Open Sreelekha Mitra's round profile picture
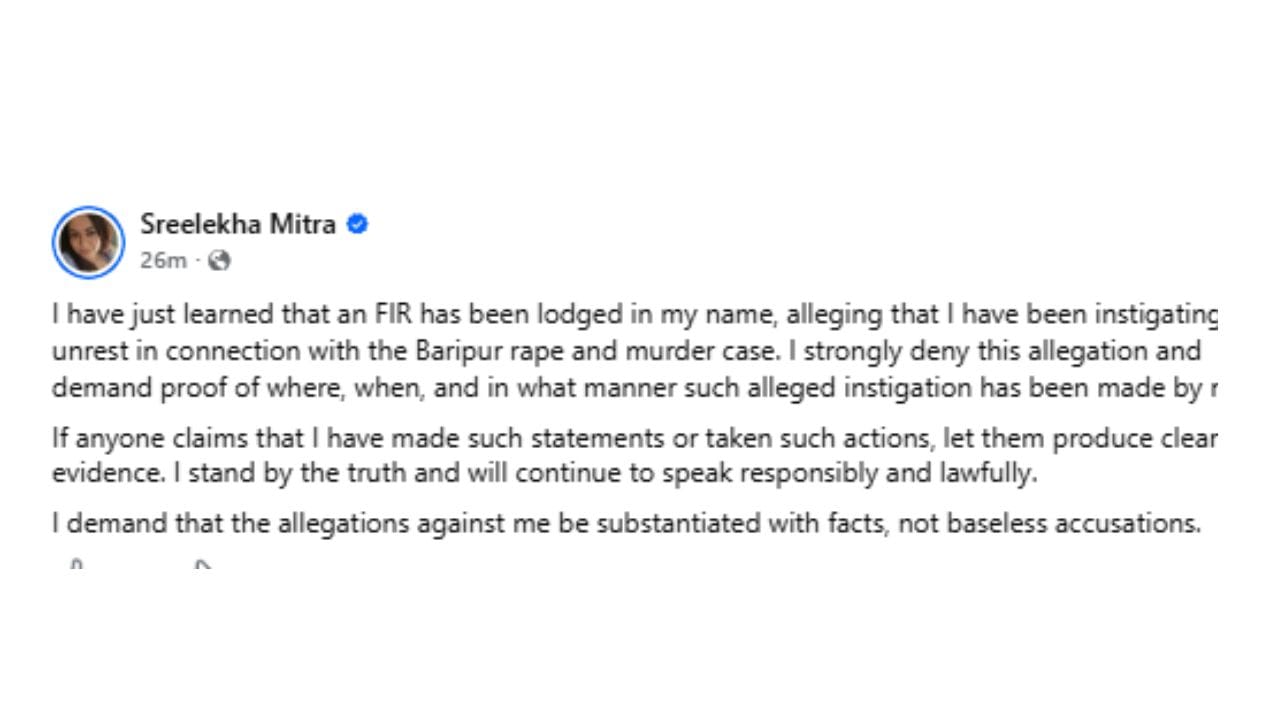This screenshot has width=1280, height=720. (88, 242)
